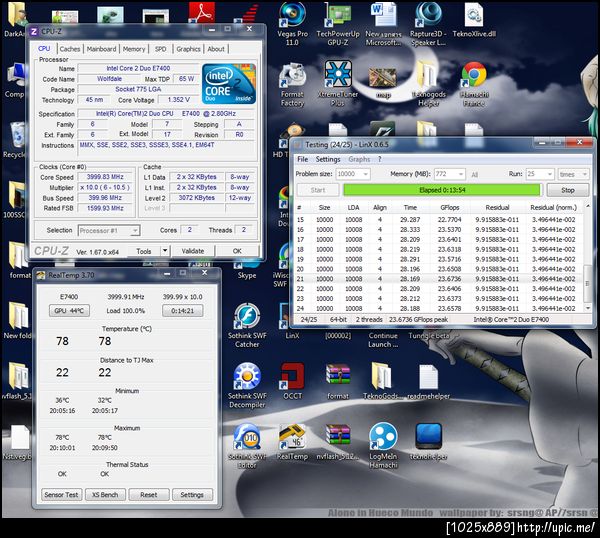Click Reset button in RealTemp
600x538 pixels.
point(148,495)
